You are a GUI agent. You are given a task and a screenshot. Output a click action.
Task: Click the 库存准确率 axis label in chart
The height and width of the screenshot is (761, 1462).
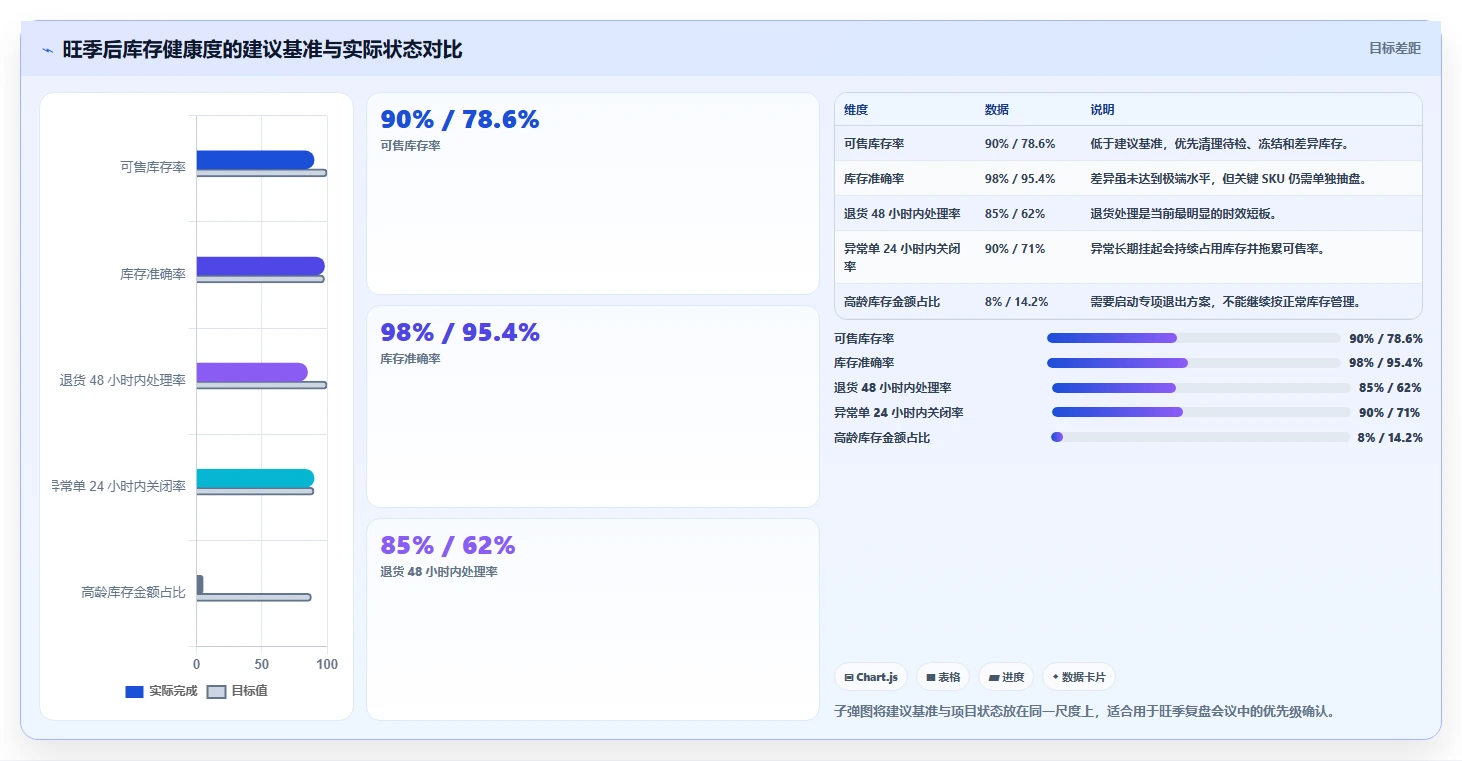[153, 273]
